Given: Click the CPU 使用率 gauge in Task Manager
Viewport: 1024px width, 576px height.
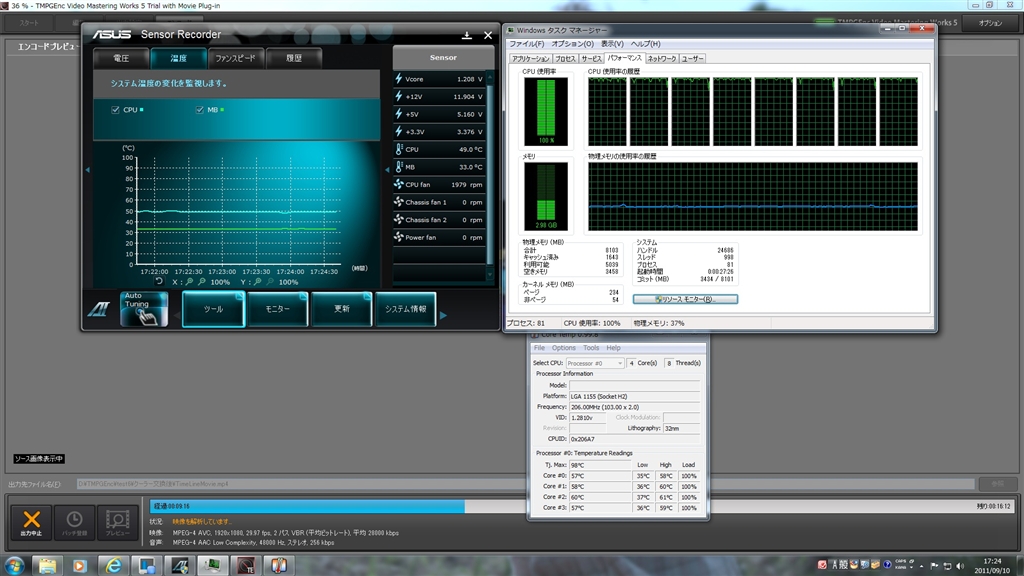Looking at the screenshot, I should tap(545, 112).
